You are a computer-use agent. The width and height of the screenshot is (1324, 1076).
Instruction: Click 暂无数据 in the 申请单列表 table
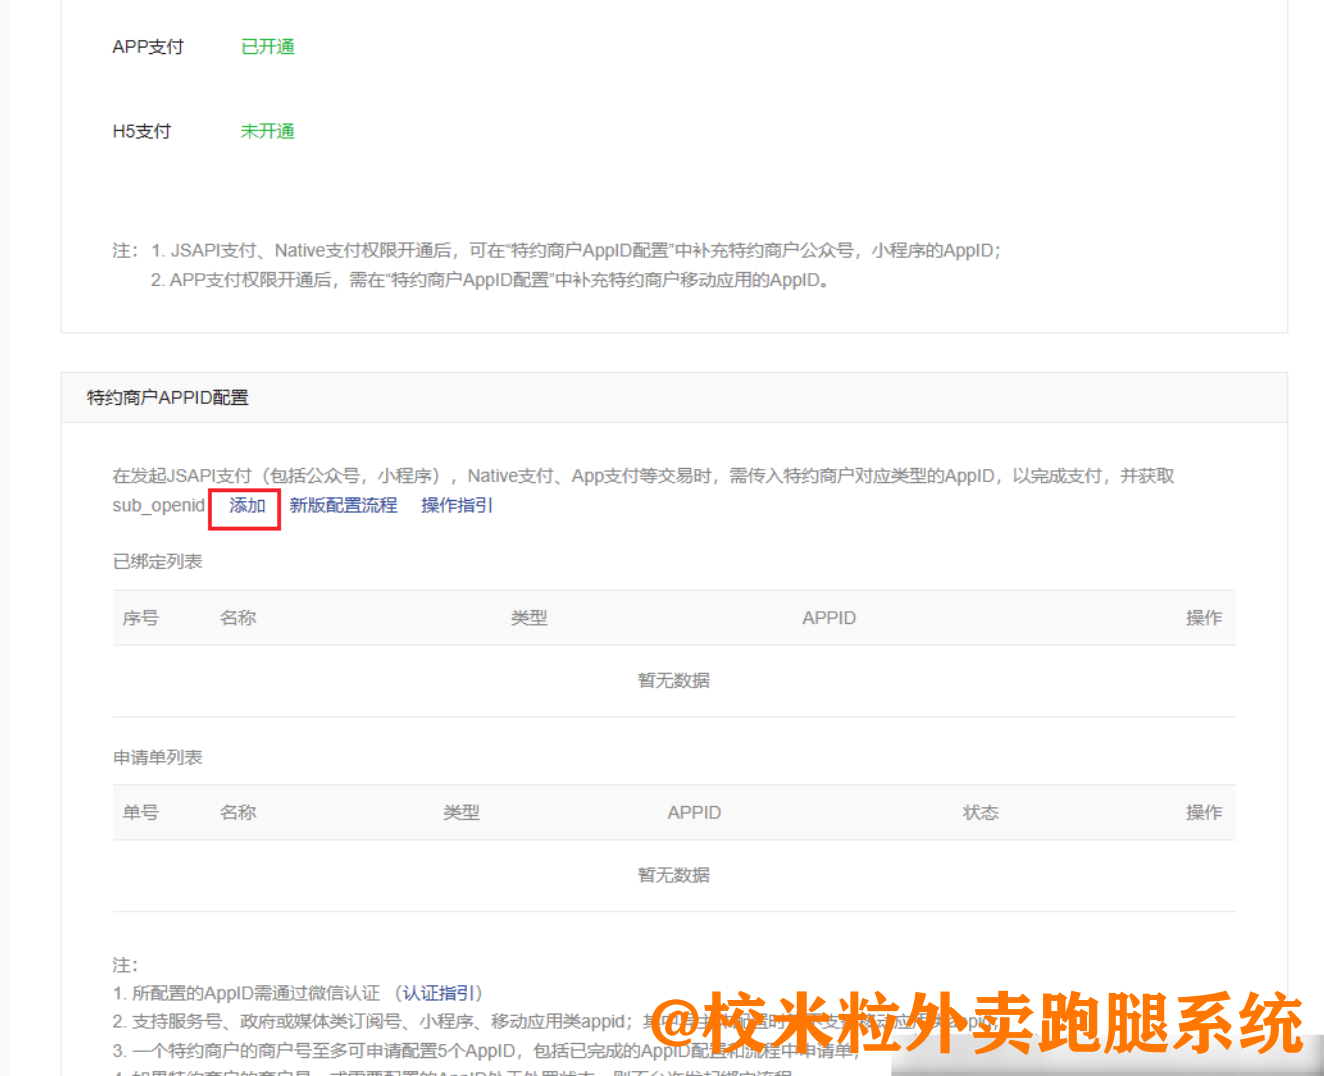click(x=673, y=874)
